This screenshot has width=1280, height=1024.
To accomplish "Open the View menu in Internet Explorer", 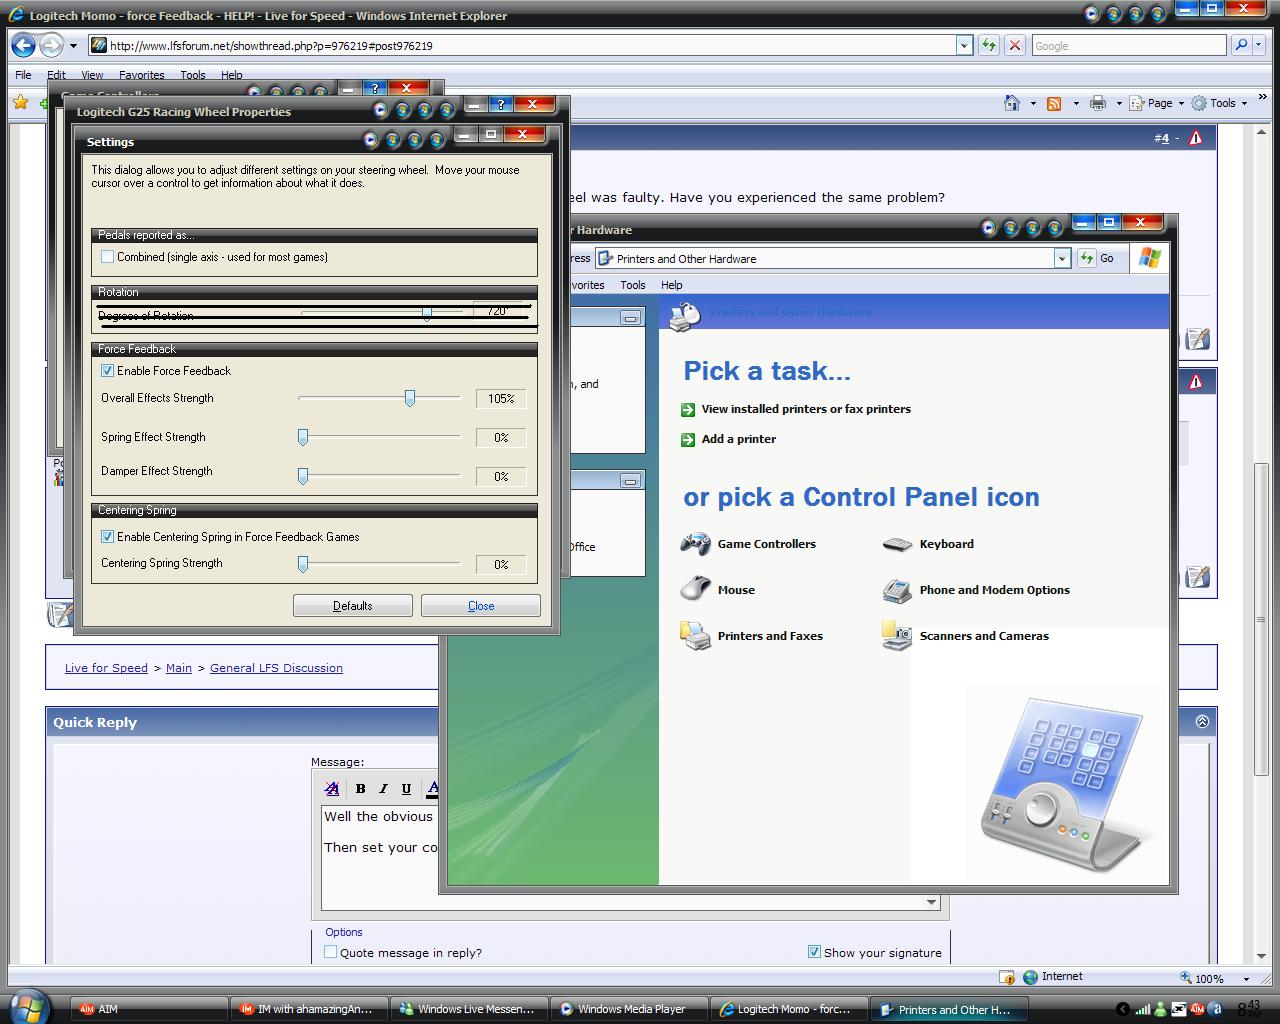I will (x=92, y=75).
